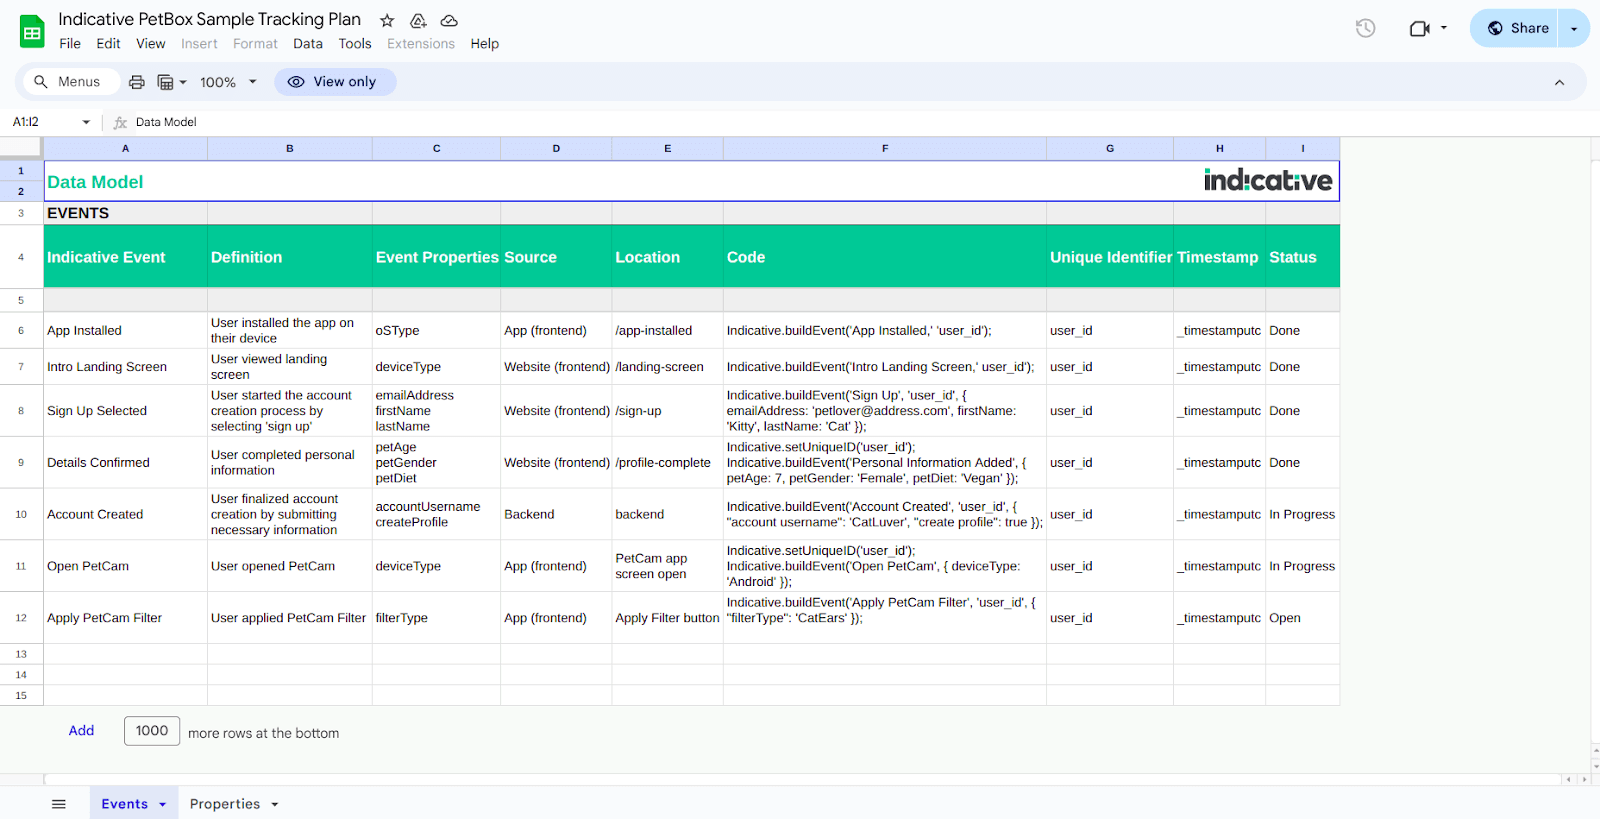
Task: Open the Extensions menu
Action: click(x=421, y=44)
